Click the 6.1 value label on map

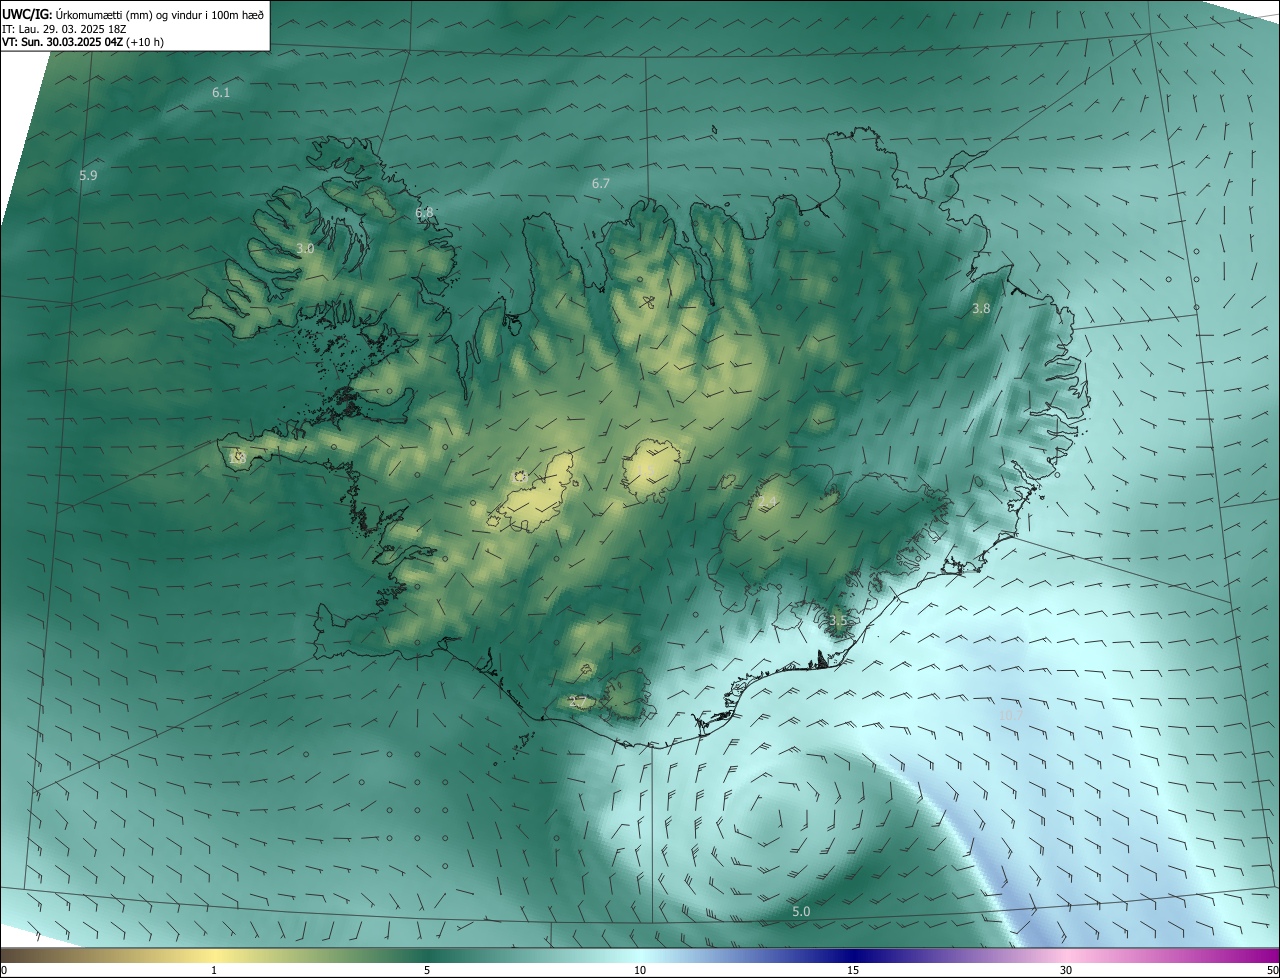click(221, 93)
